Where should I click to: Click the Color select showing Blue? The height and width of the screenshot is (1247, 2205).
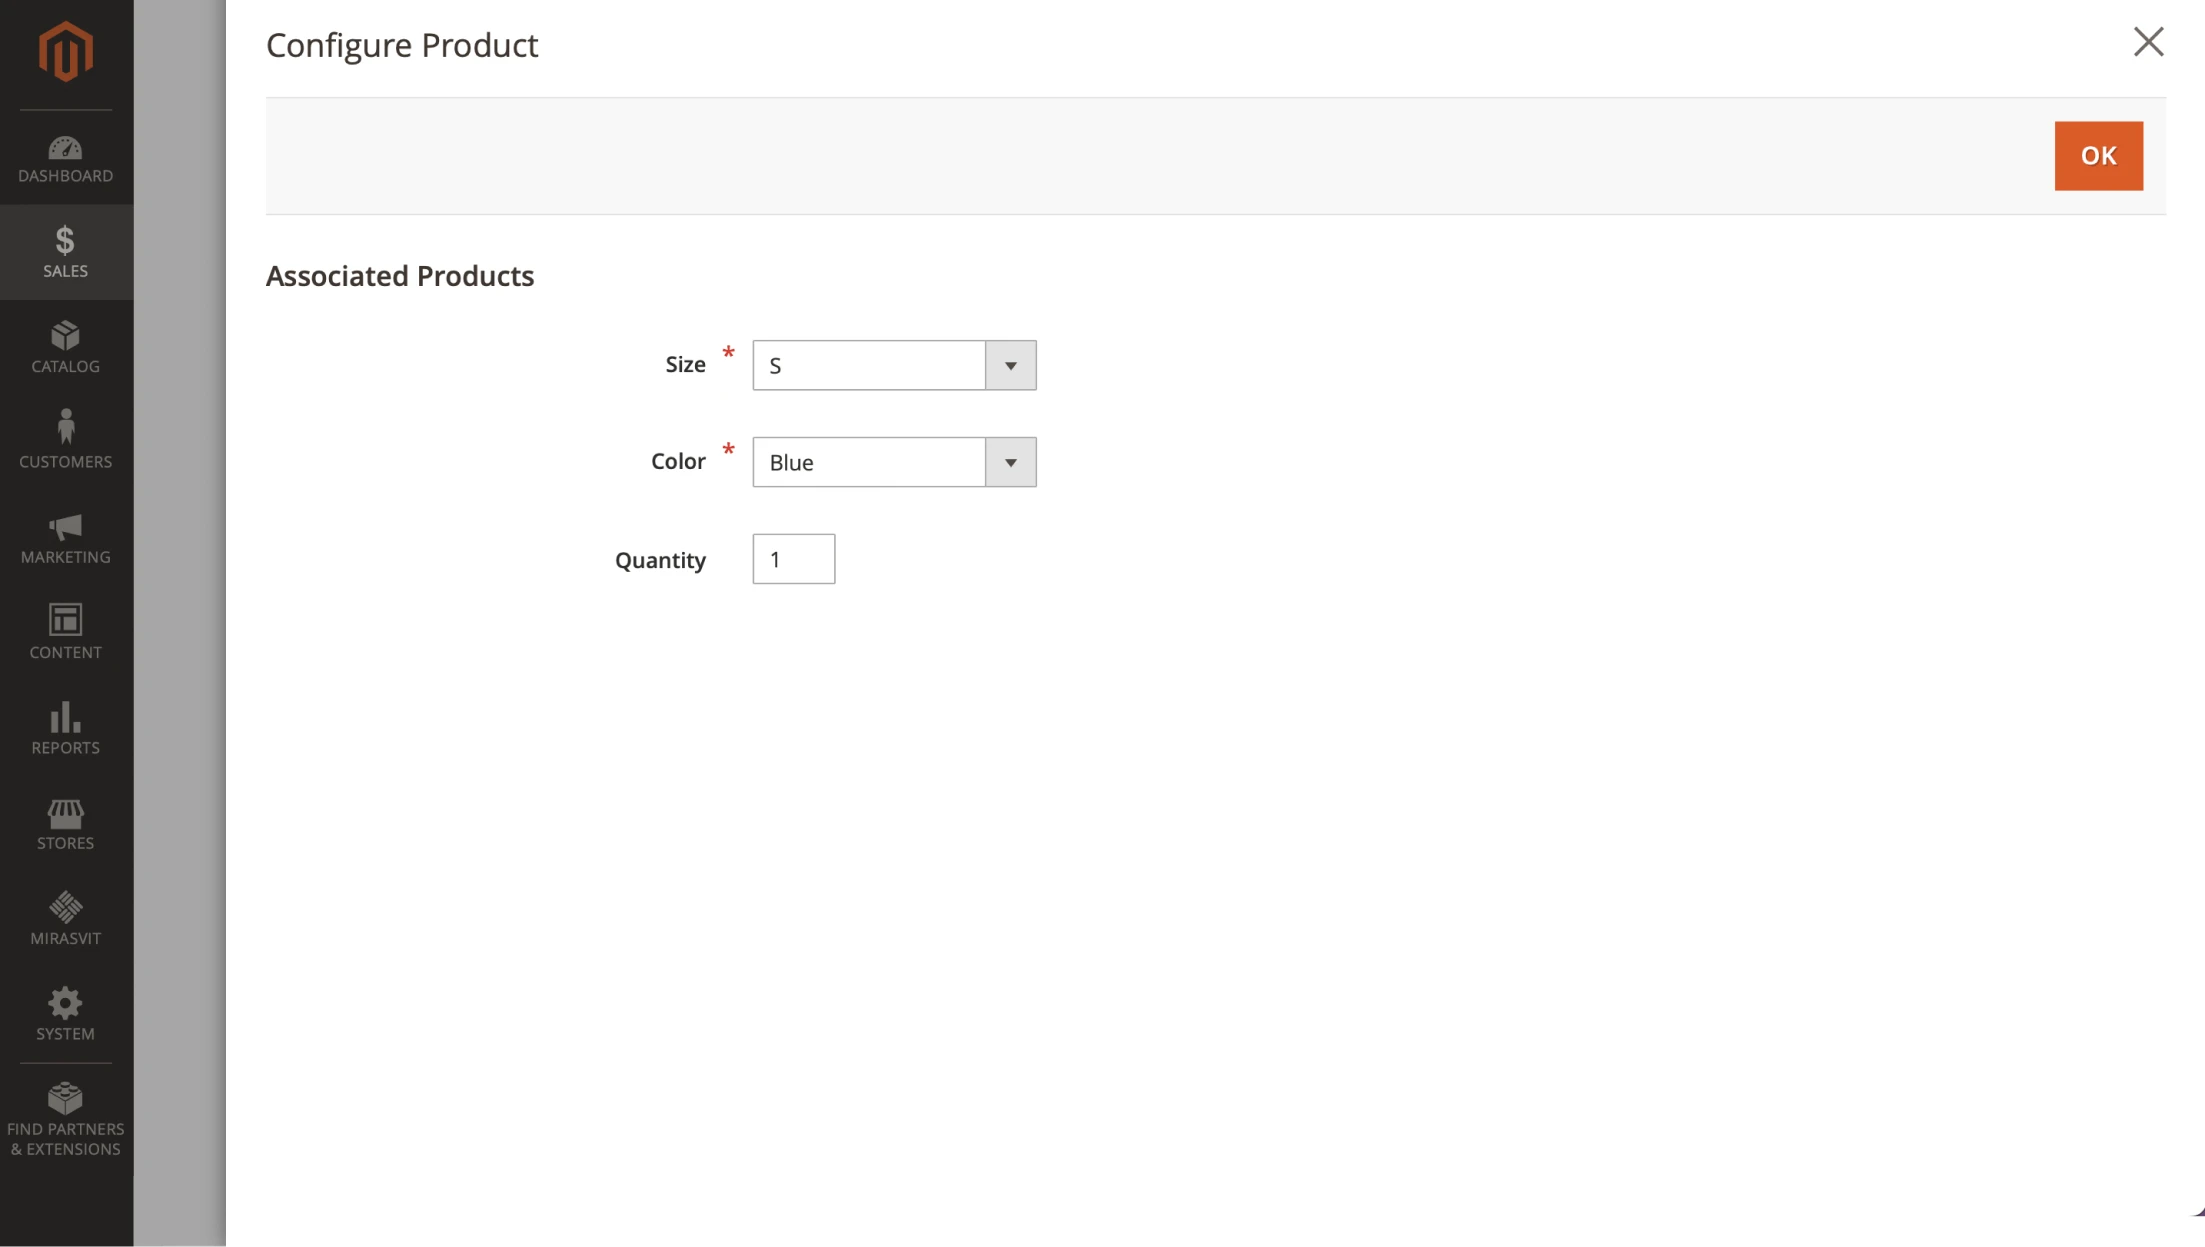[x=868, y=463]
